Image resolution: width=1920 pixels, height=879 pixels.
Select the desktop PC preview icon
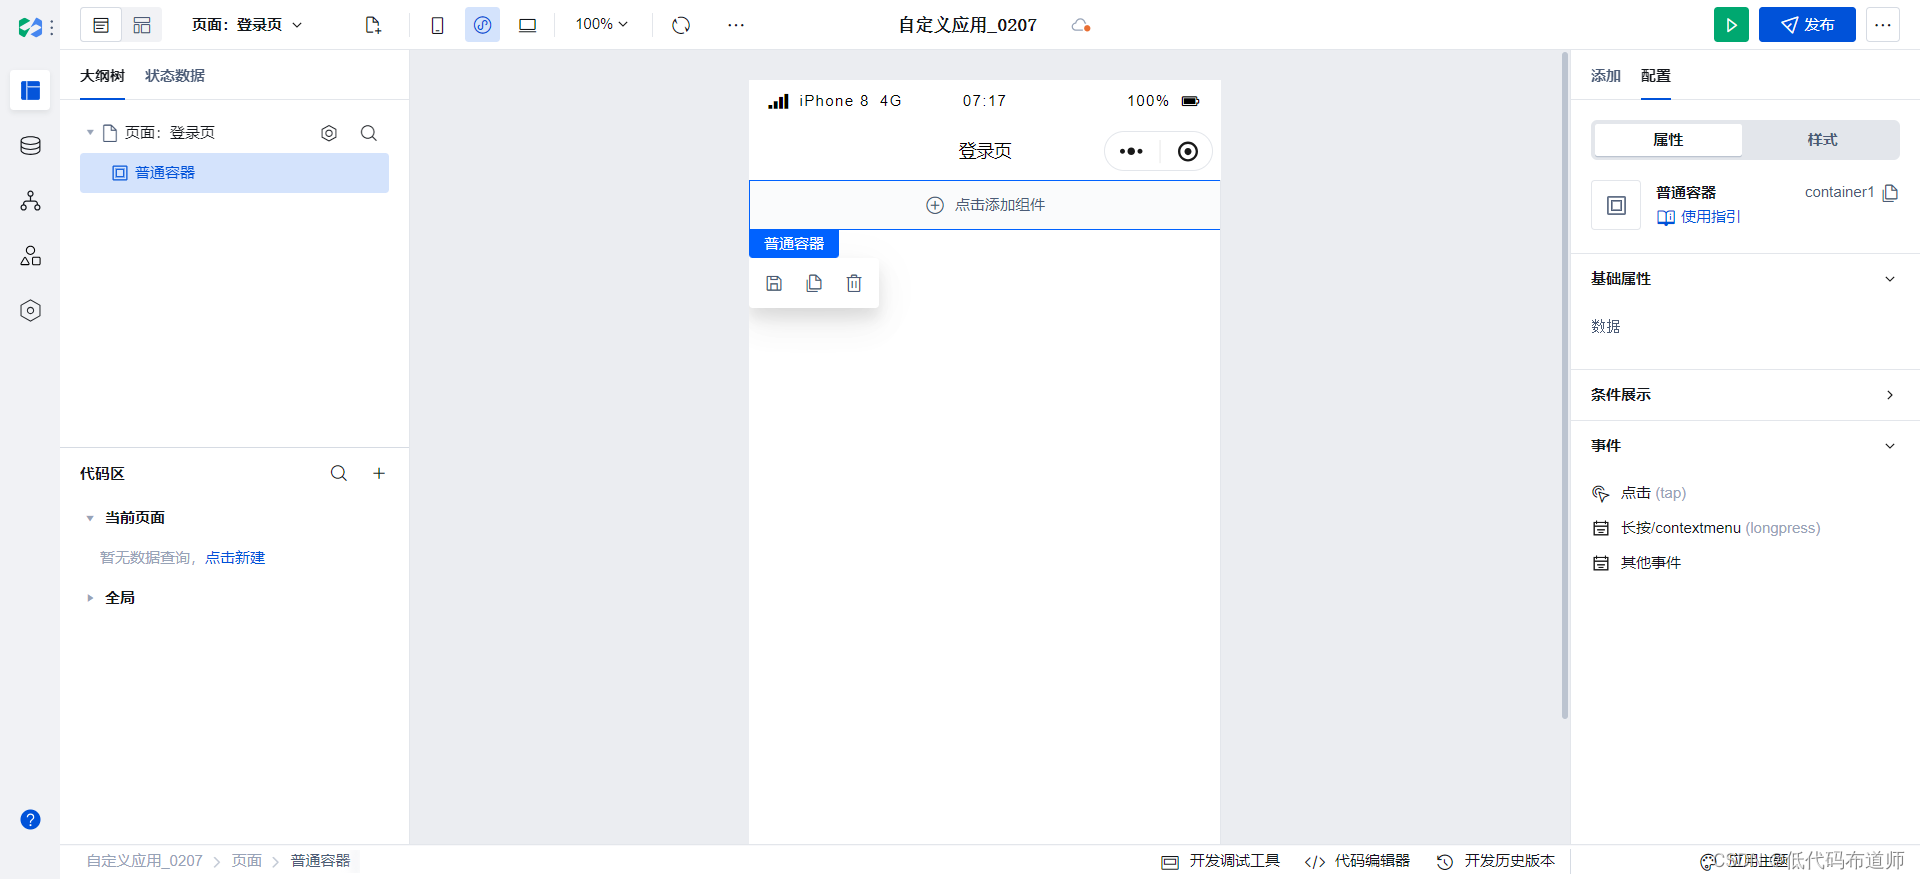[527, 25]
